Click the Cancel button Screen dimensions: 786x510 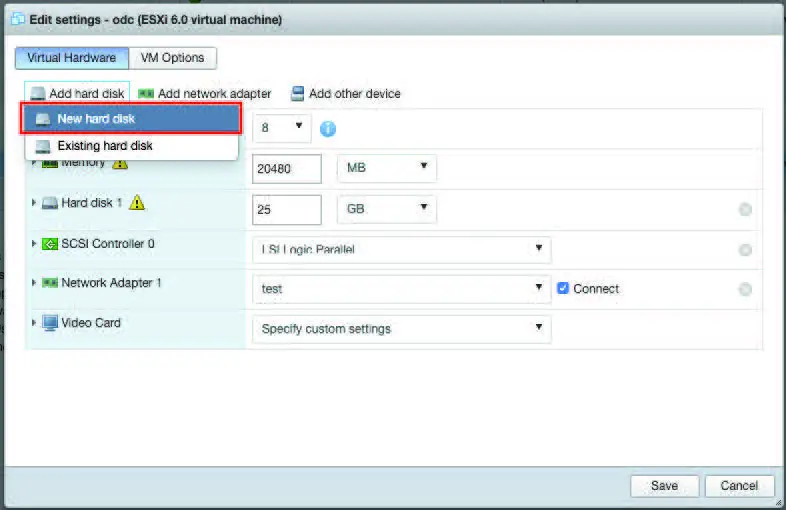(739, 485)
